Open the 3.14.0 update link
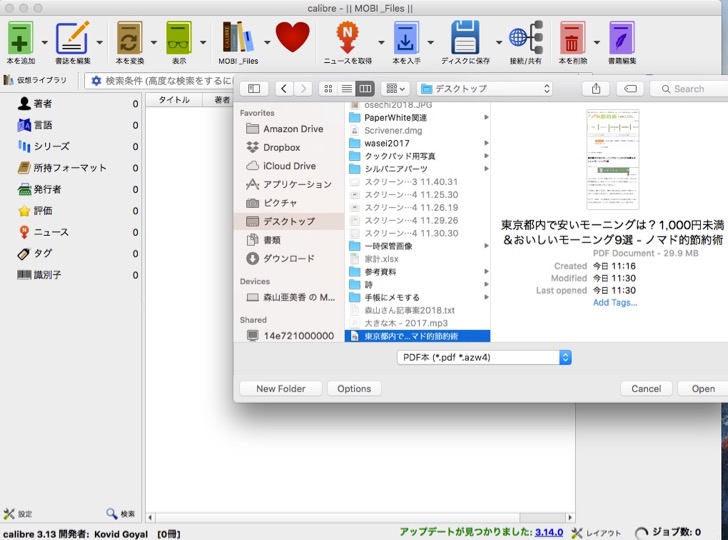The width and height of the screenshot is (728, 540). click(x=549, y=532)
